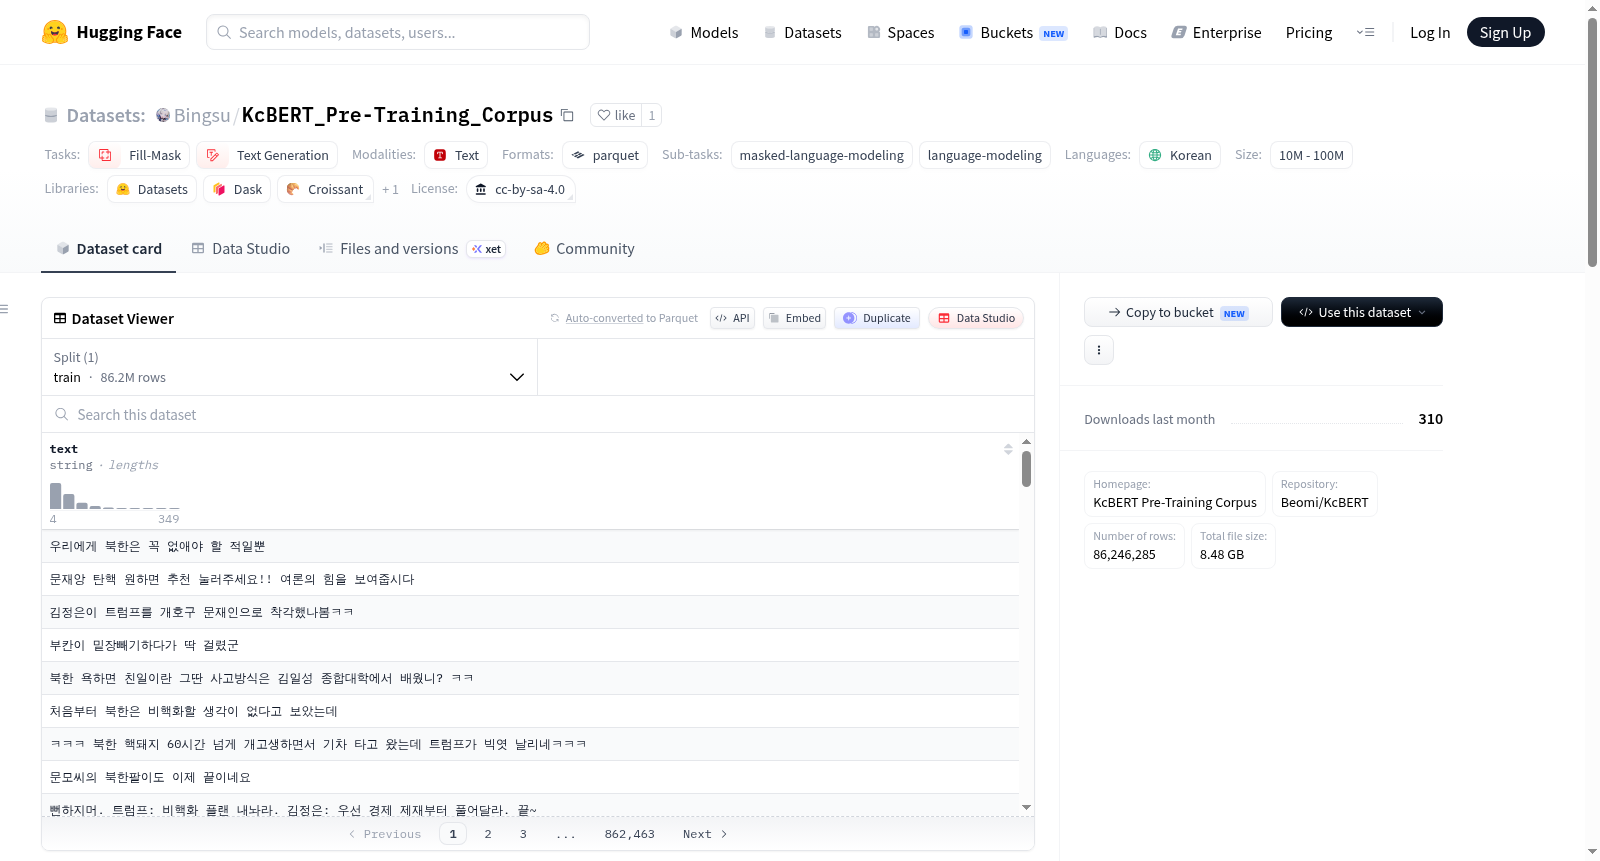Screen dimensions: 1600x861
Task: Switch to Files and versions tab
Action: pyautogui.click(x=411, y=249)
